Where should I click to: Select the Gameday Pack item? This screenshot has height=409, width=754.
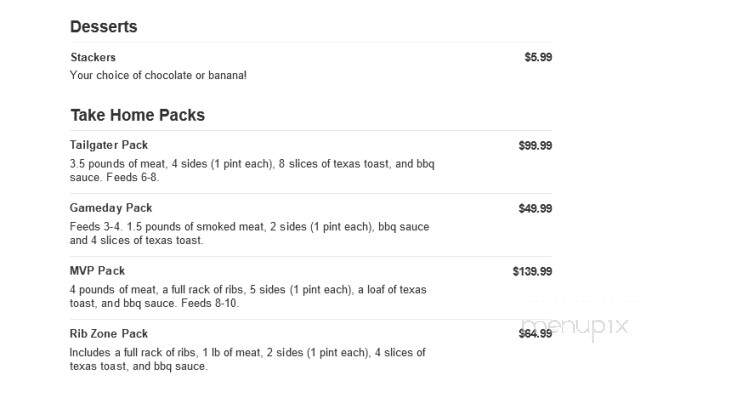pyautogui.click(x=111, y=208)
